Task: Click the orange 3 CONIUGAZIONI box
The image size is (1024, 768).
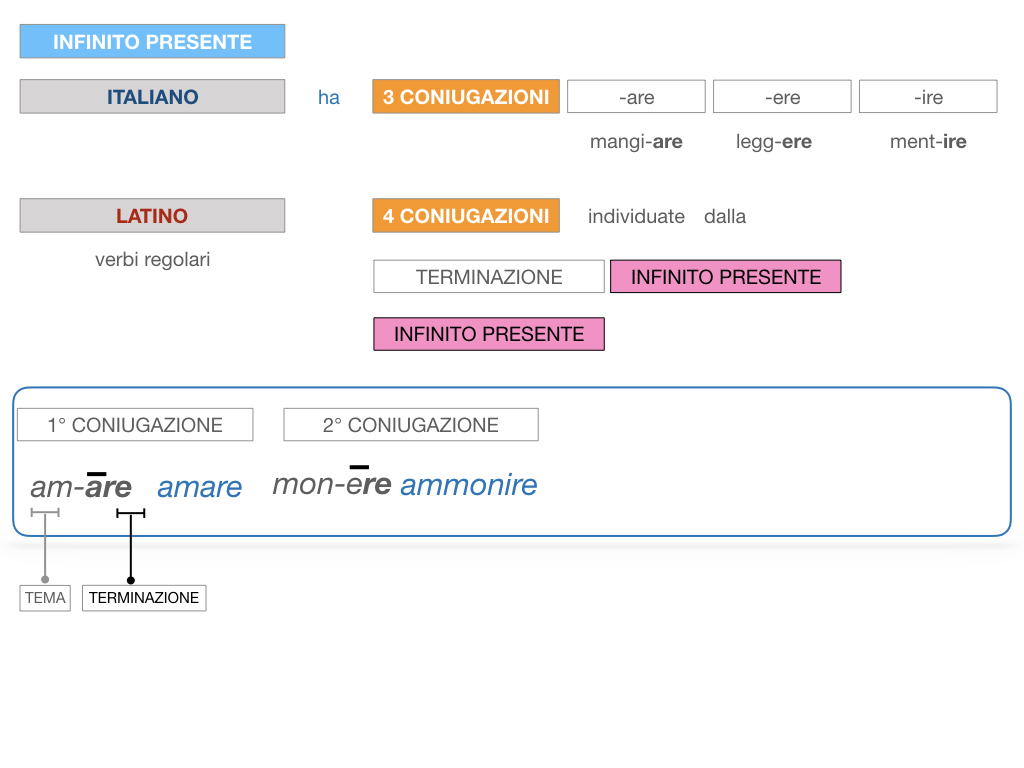Action: point(466,97)
